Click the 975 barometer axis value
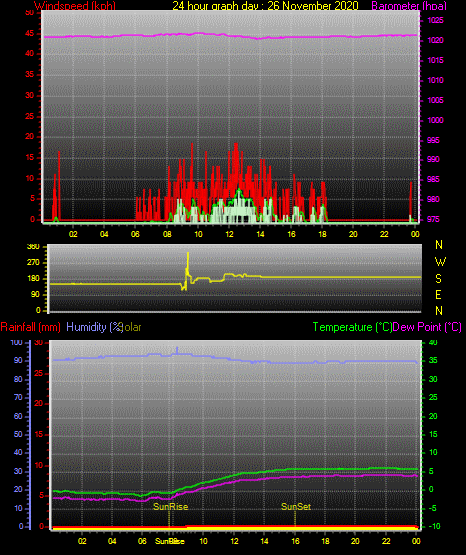This screenshot has width=466, height=555. click(x=433, y=219)
